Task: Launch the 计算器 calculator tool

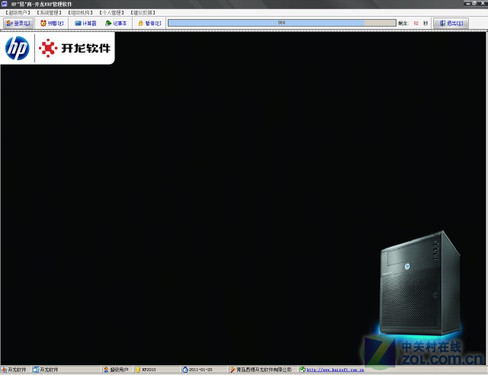Action: click(86, 23)
